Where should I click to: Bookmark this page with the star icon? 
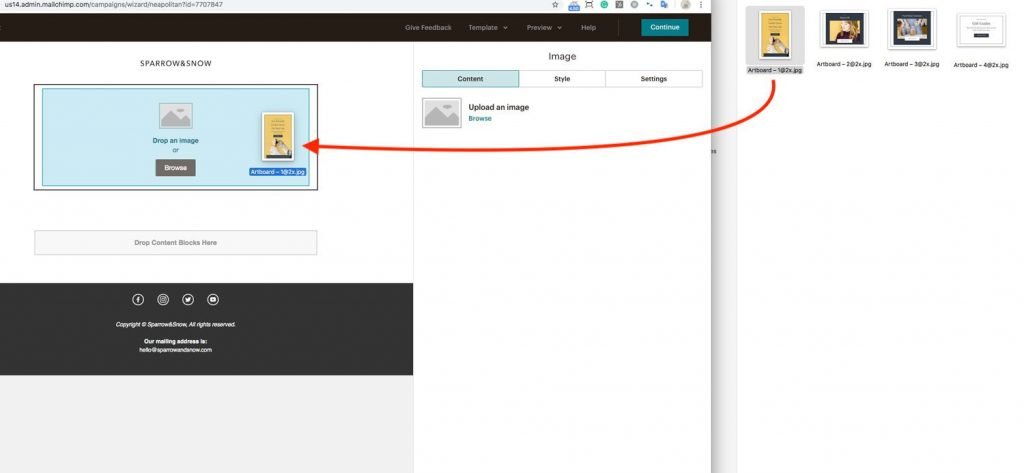pyautogui.click(x=555, y=5)
